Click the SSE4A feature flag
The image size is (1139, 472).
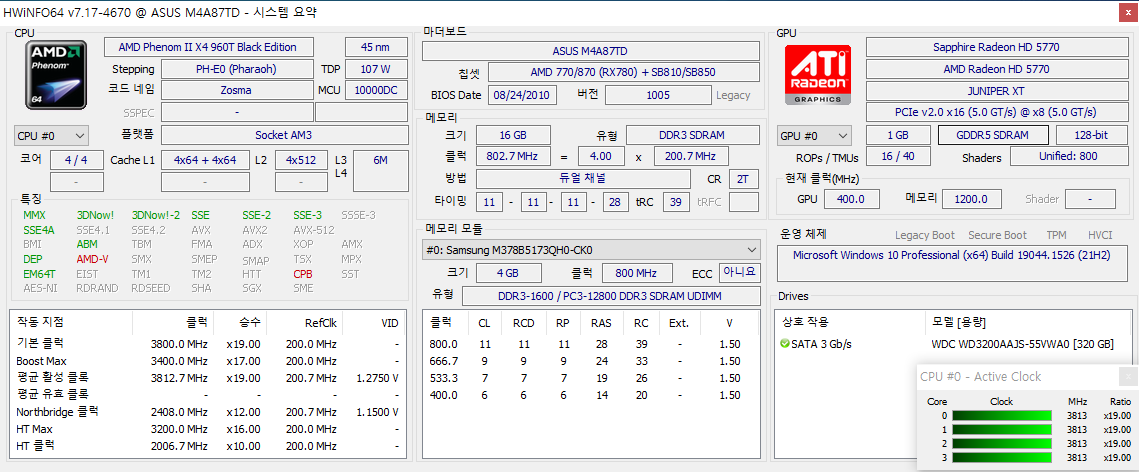[x=37, y=229]
